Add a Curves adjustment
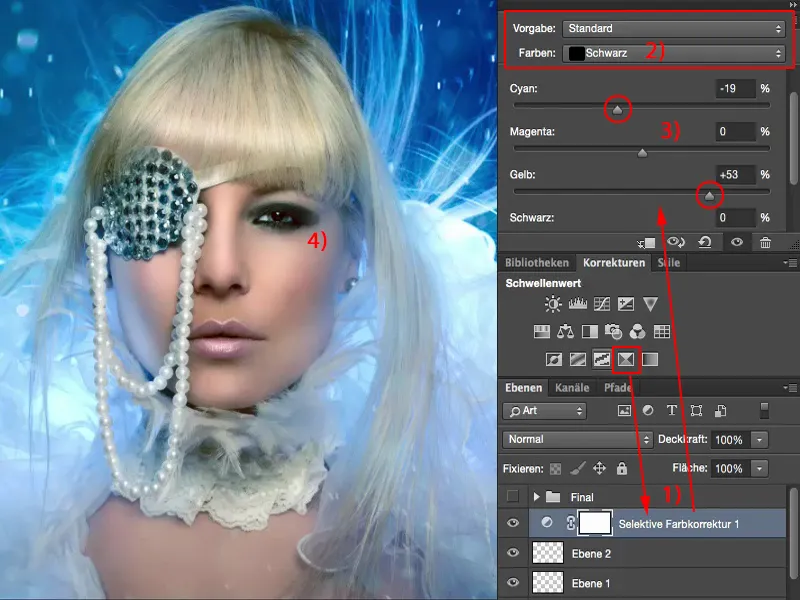 602,305
